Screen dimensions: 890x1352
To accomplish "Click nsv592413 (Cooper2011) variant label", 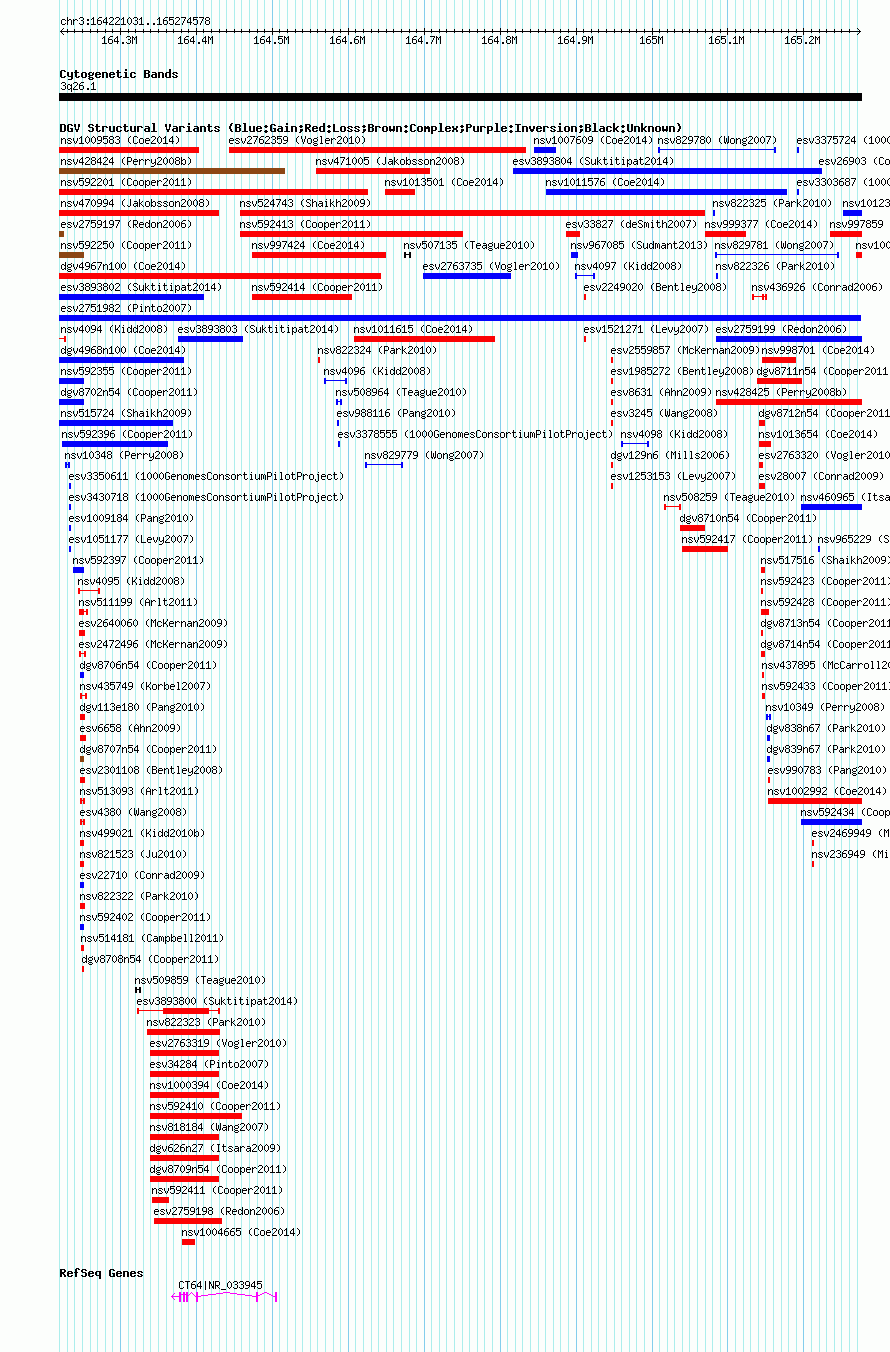I will [x=308, y=224].
